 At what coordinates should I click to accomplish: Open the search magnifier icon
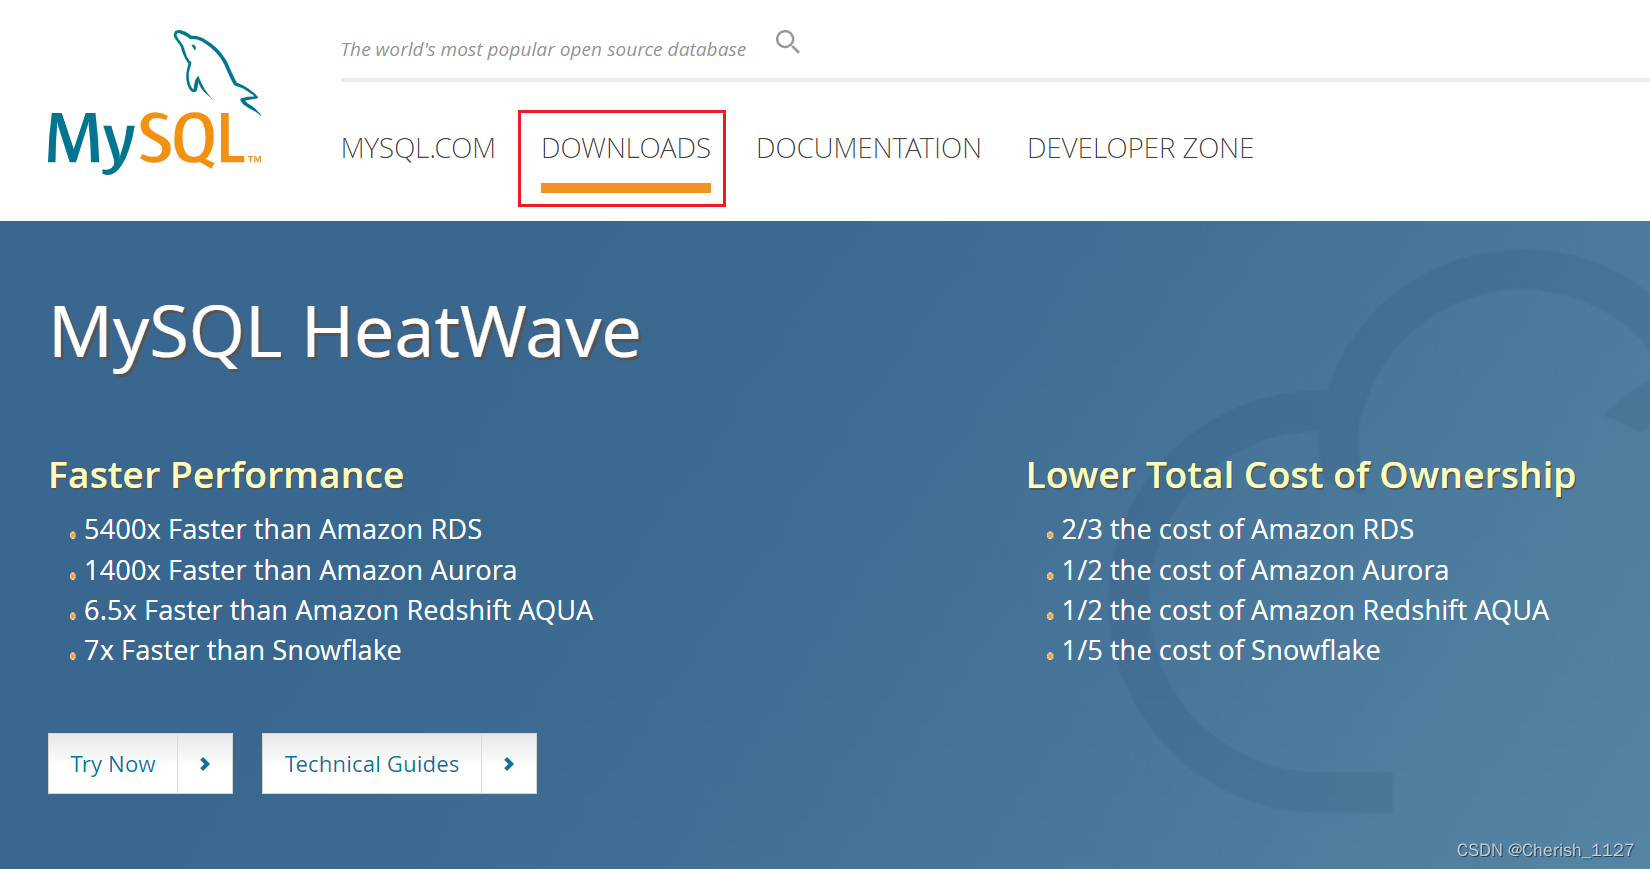tap(788, 42)
